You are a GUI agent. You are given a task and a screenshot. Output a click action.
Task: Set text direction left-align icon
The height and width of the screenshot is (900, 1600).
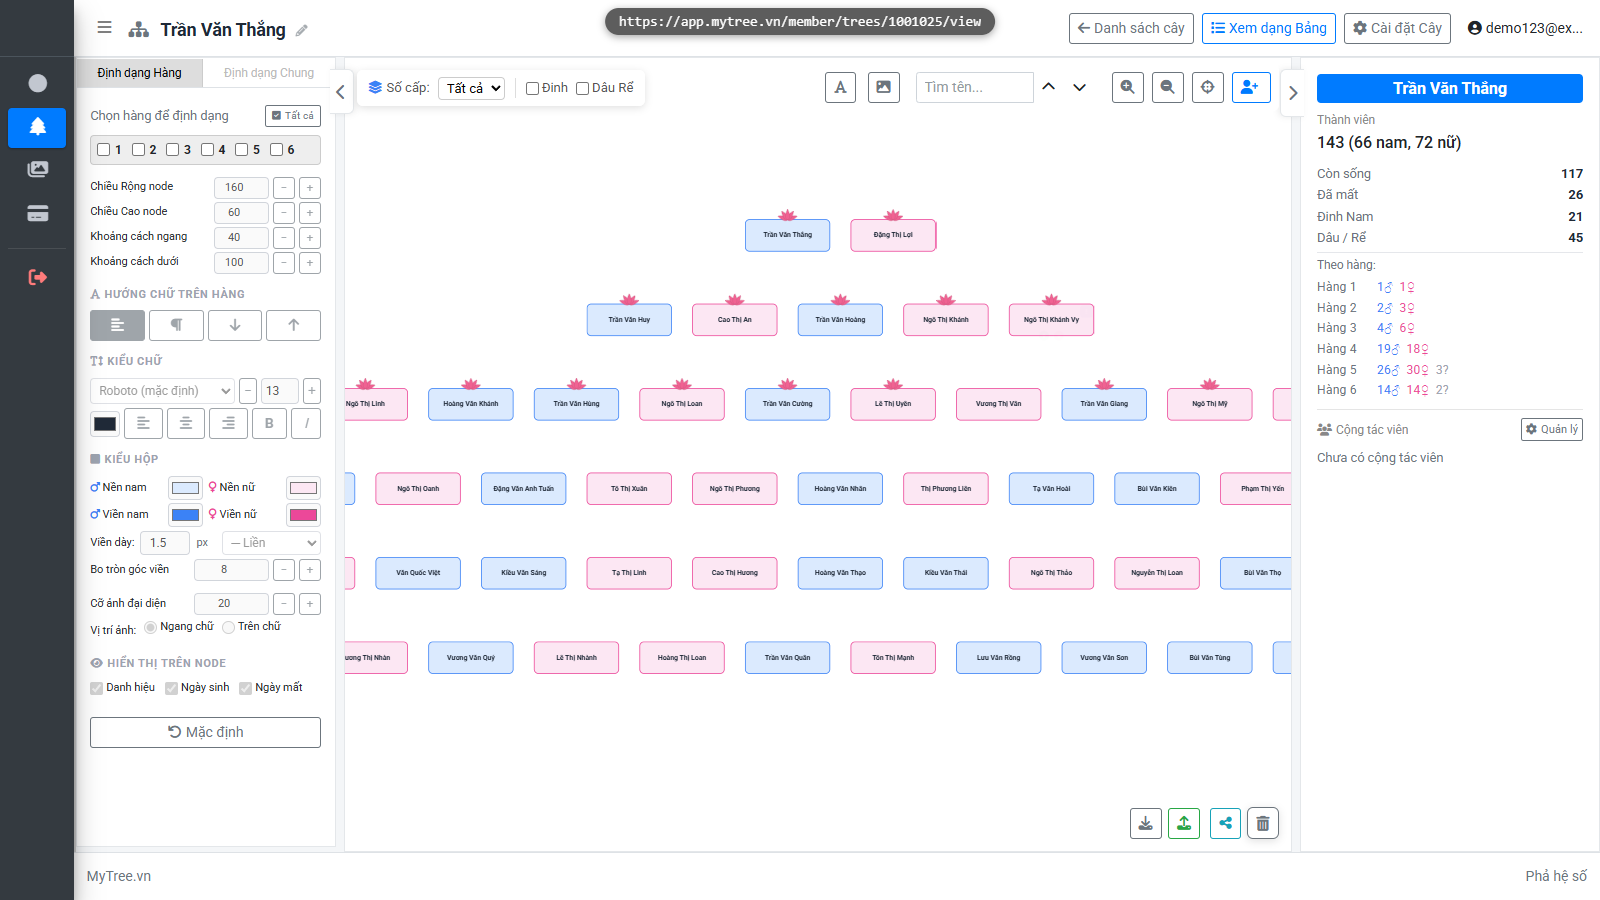(117, 325)
